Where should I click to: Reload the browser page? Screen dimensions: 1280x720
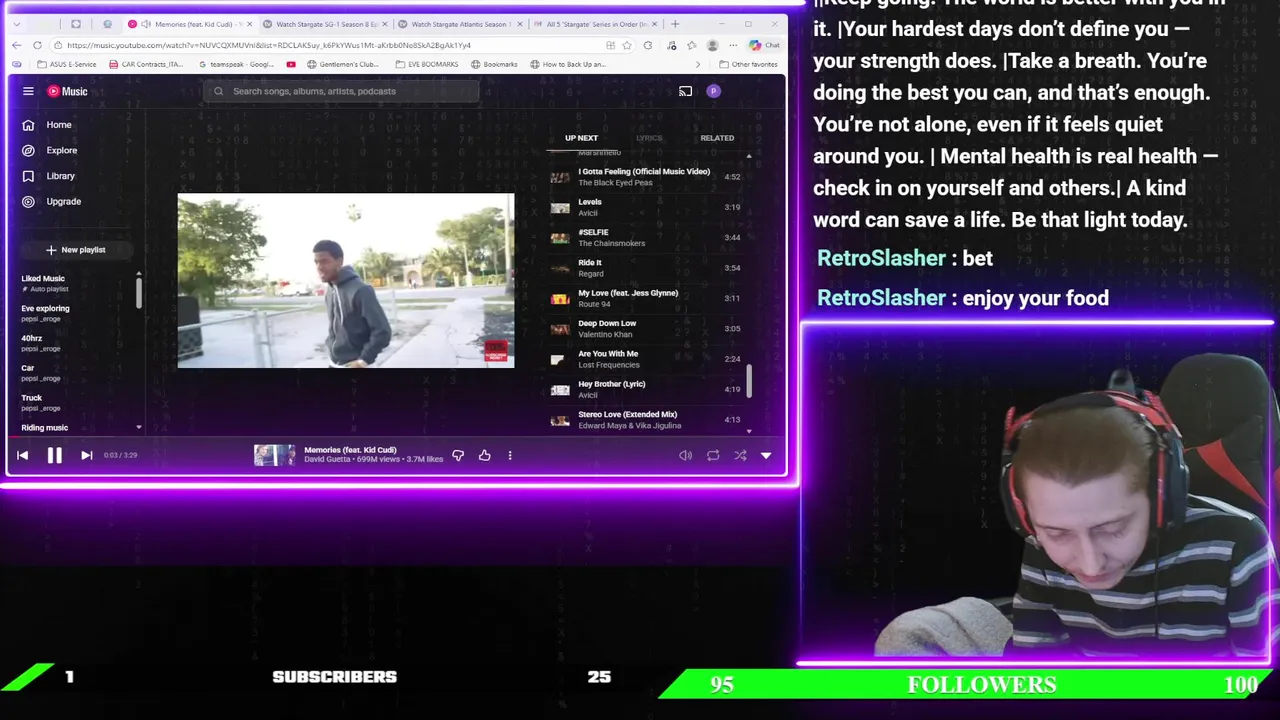tap(37, 45)
